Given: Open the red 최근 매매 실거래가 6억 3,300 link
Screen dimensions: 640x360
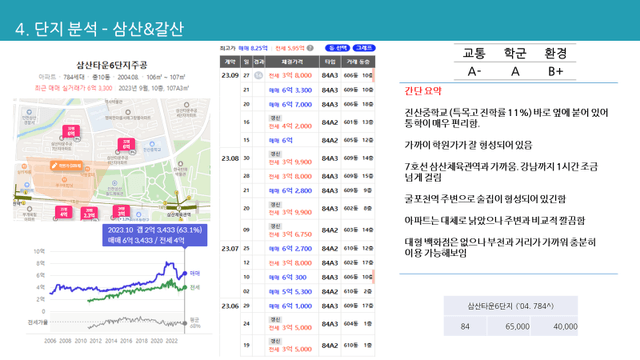Looking at the screenshot, I should [73, 88].
